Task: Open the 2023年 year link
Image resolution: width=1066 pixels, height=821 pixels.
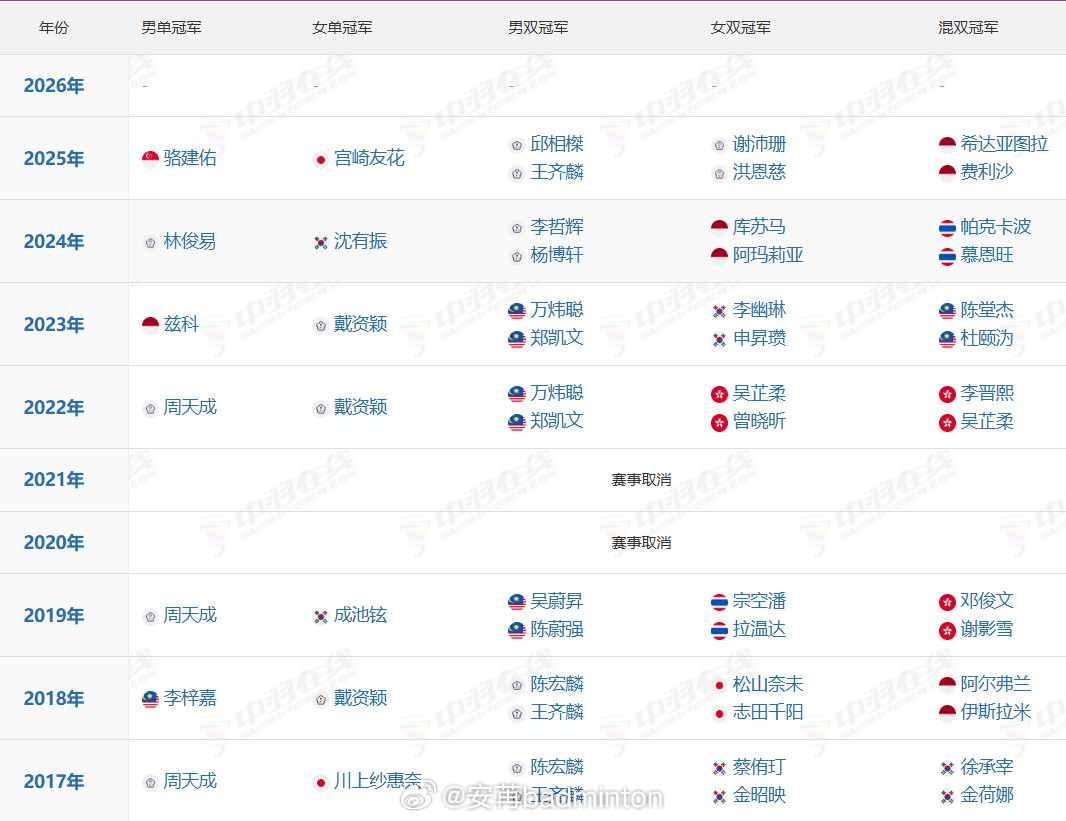Action: point(54,324)
